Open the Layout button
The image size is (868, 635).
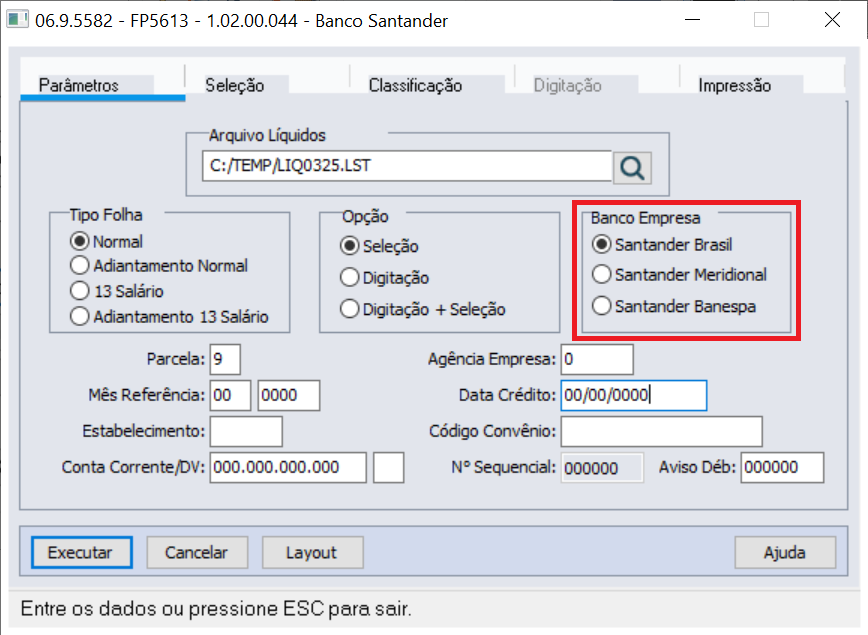click(x=312, y=552)
